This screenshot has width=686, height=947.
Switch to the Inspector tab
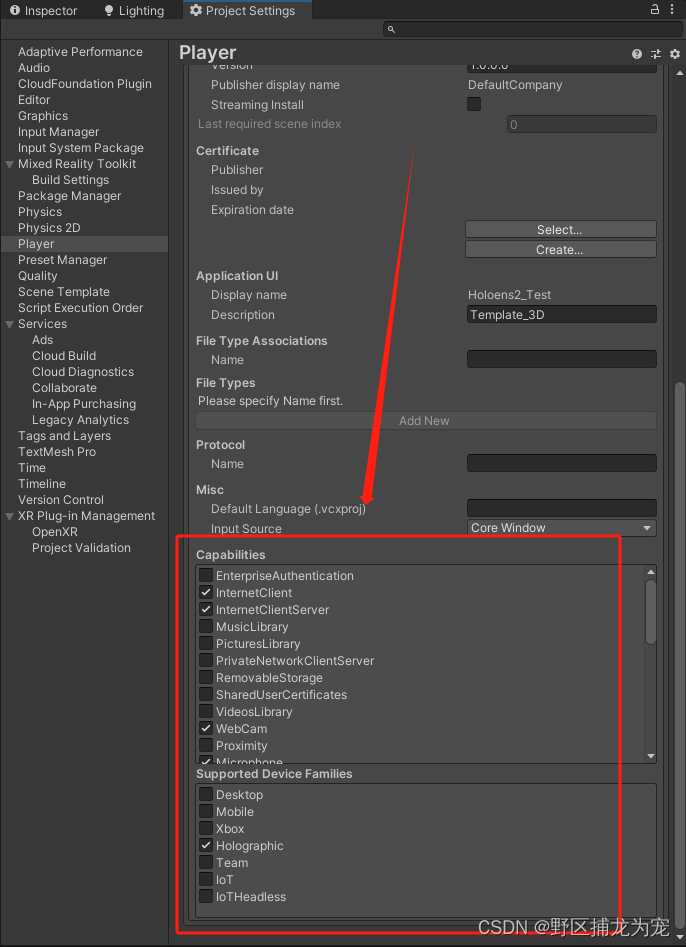click(x=43, y=11)
